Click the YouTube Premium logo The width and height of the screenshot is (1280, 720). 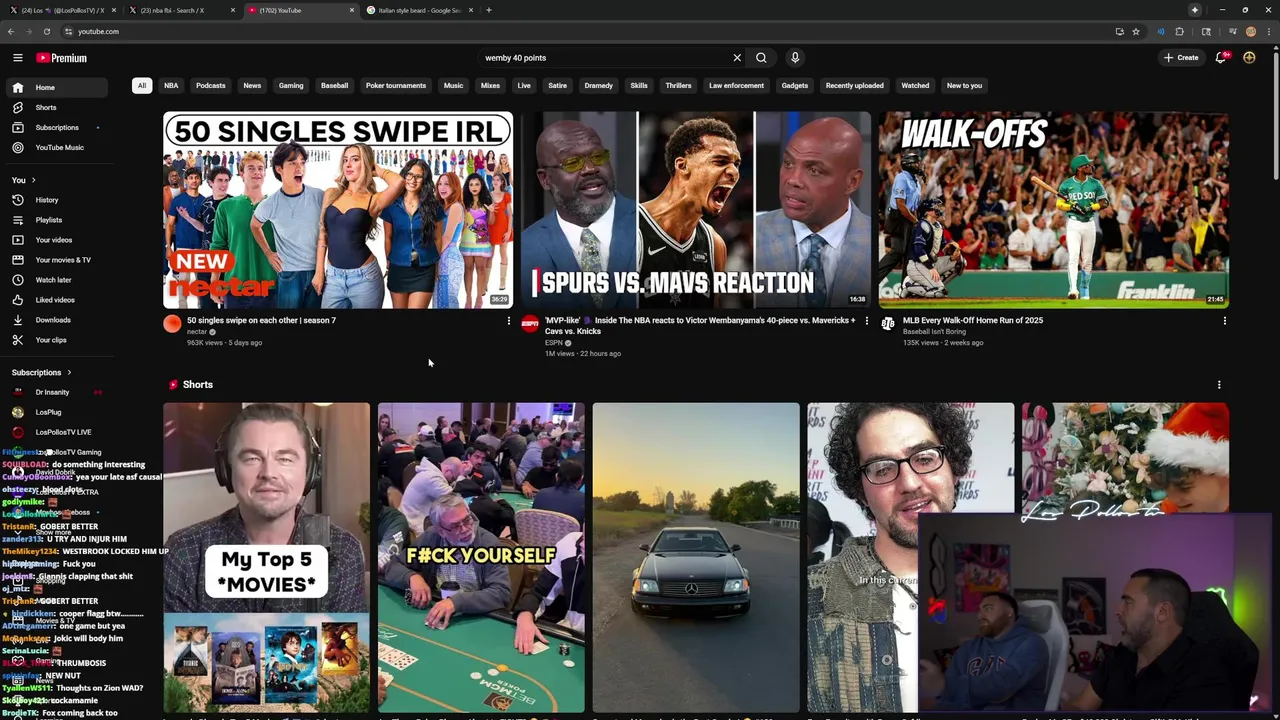pyautogui.click(x=62, y=58)
